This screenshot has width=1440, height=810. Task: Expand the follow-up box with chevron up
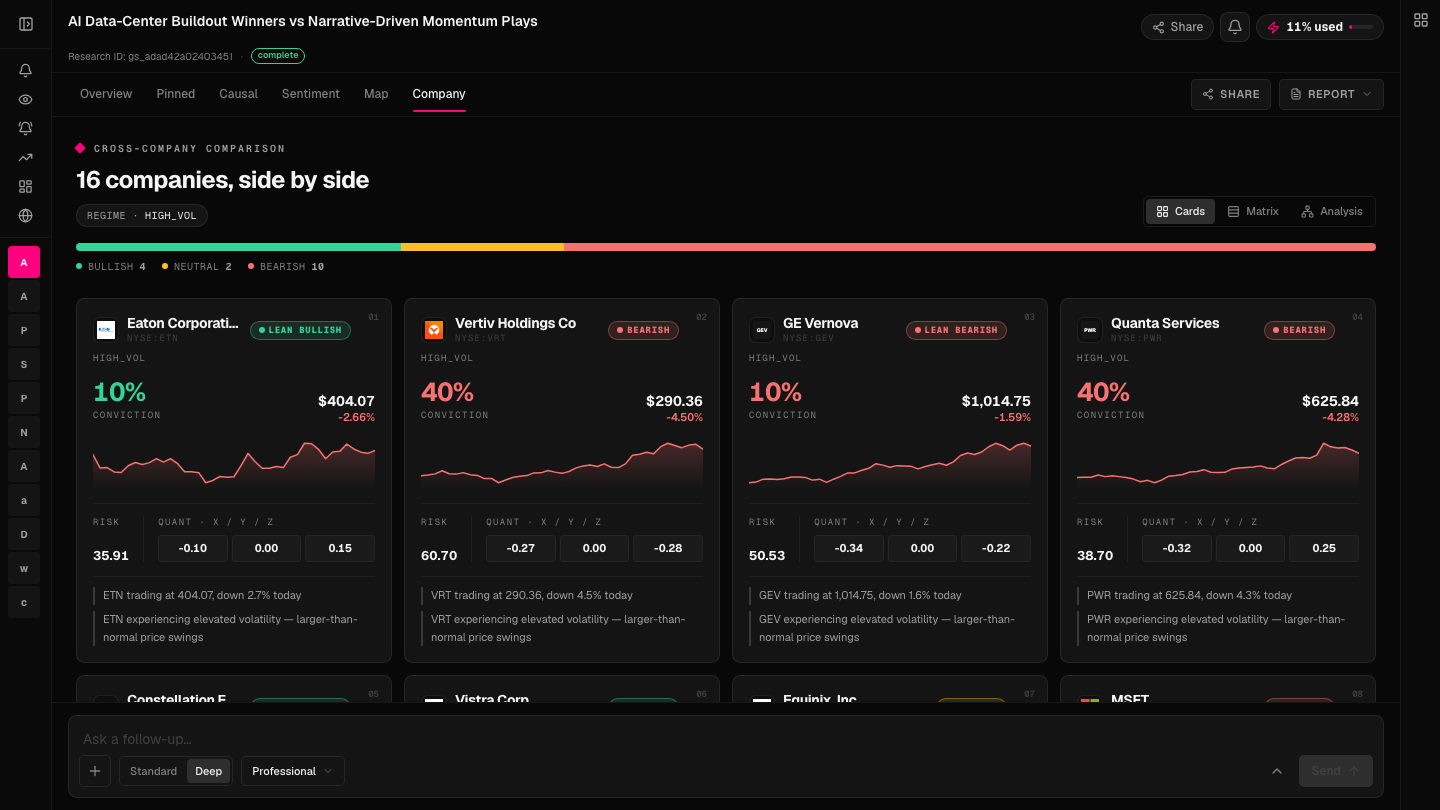1277,771
